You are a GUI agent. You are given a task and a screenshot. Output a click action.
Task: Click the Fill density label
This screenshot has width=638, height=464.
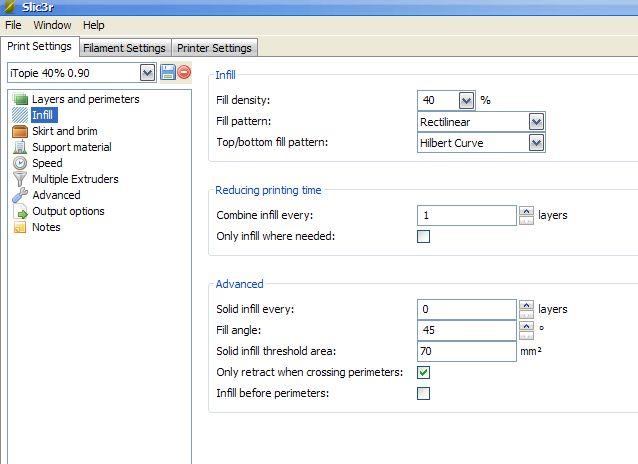pyautogui.click(x=243, y=100)
